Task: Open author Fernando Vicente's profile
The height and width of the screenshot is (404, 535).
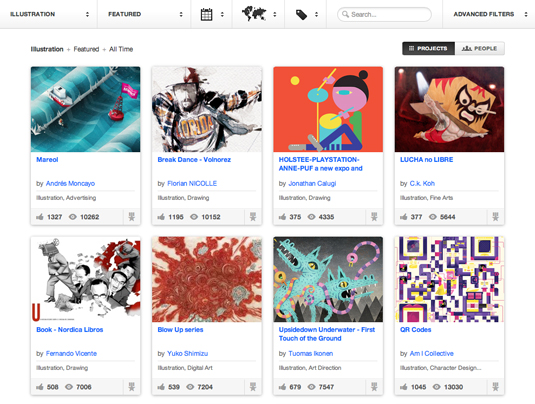Action: (71, 354)
